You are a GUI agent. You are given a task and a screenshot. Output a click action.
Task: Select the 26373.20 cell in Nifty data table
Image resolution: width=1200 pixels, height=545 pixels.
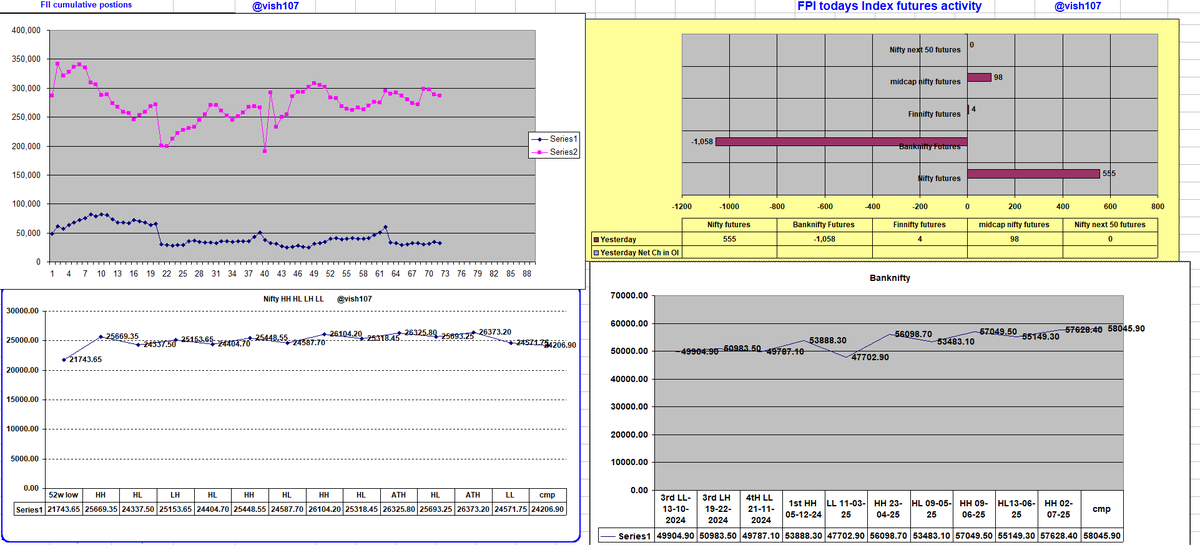[473, 508]
